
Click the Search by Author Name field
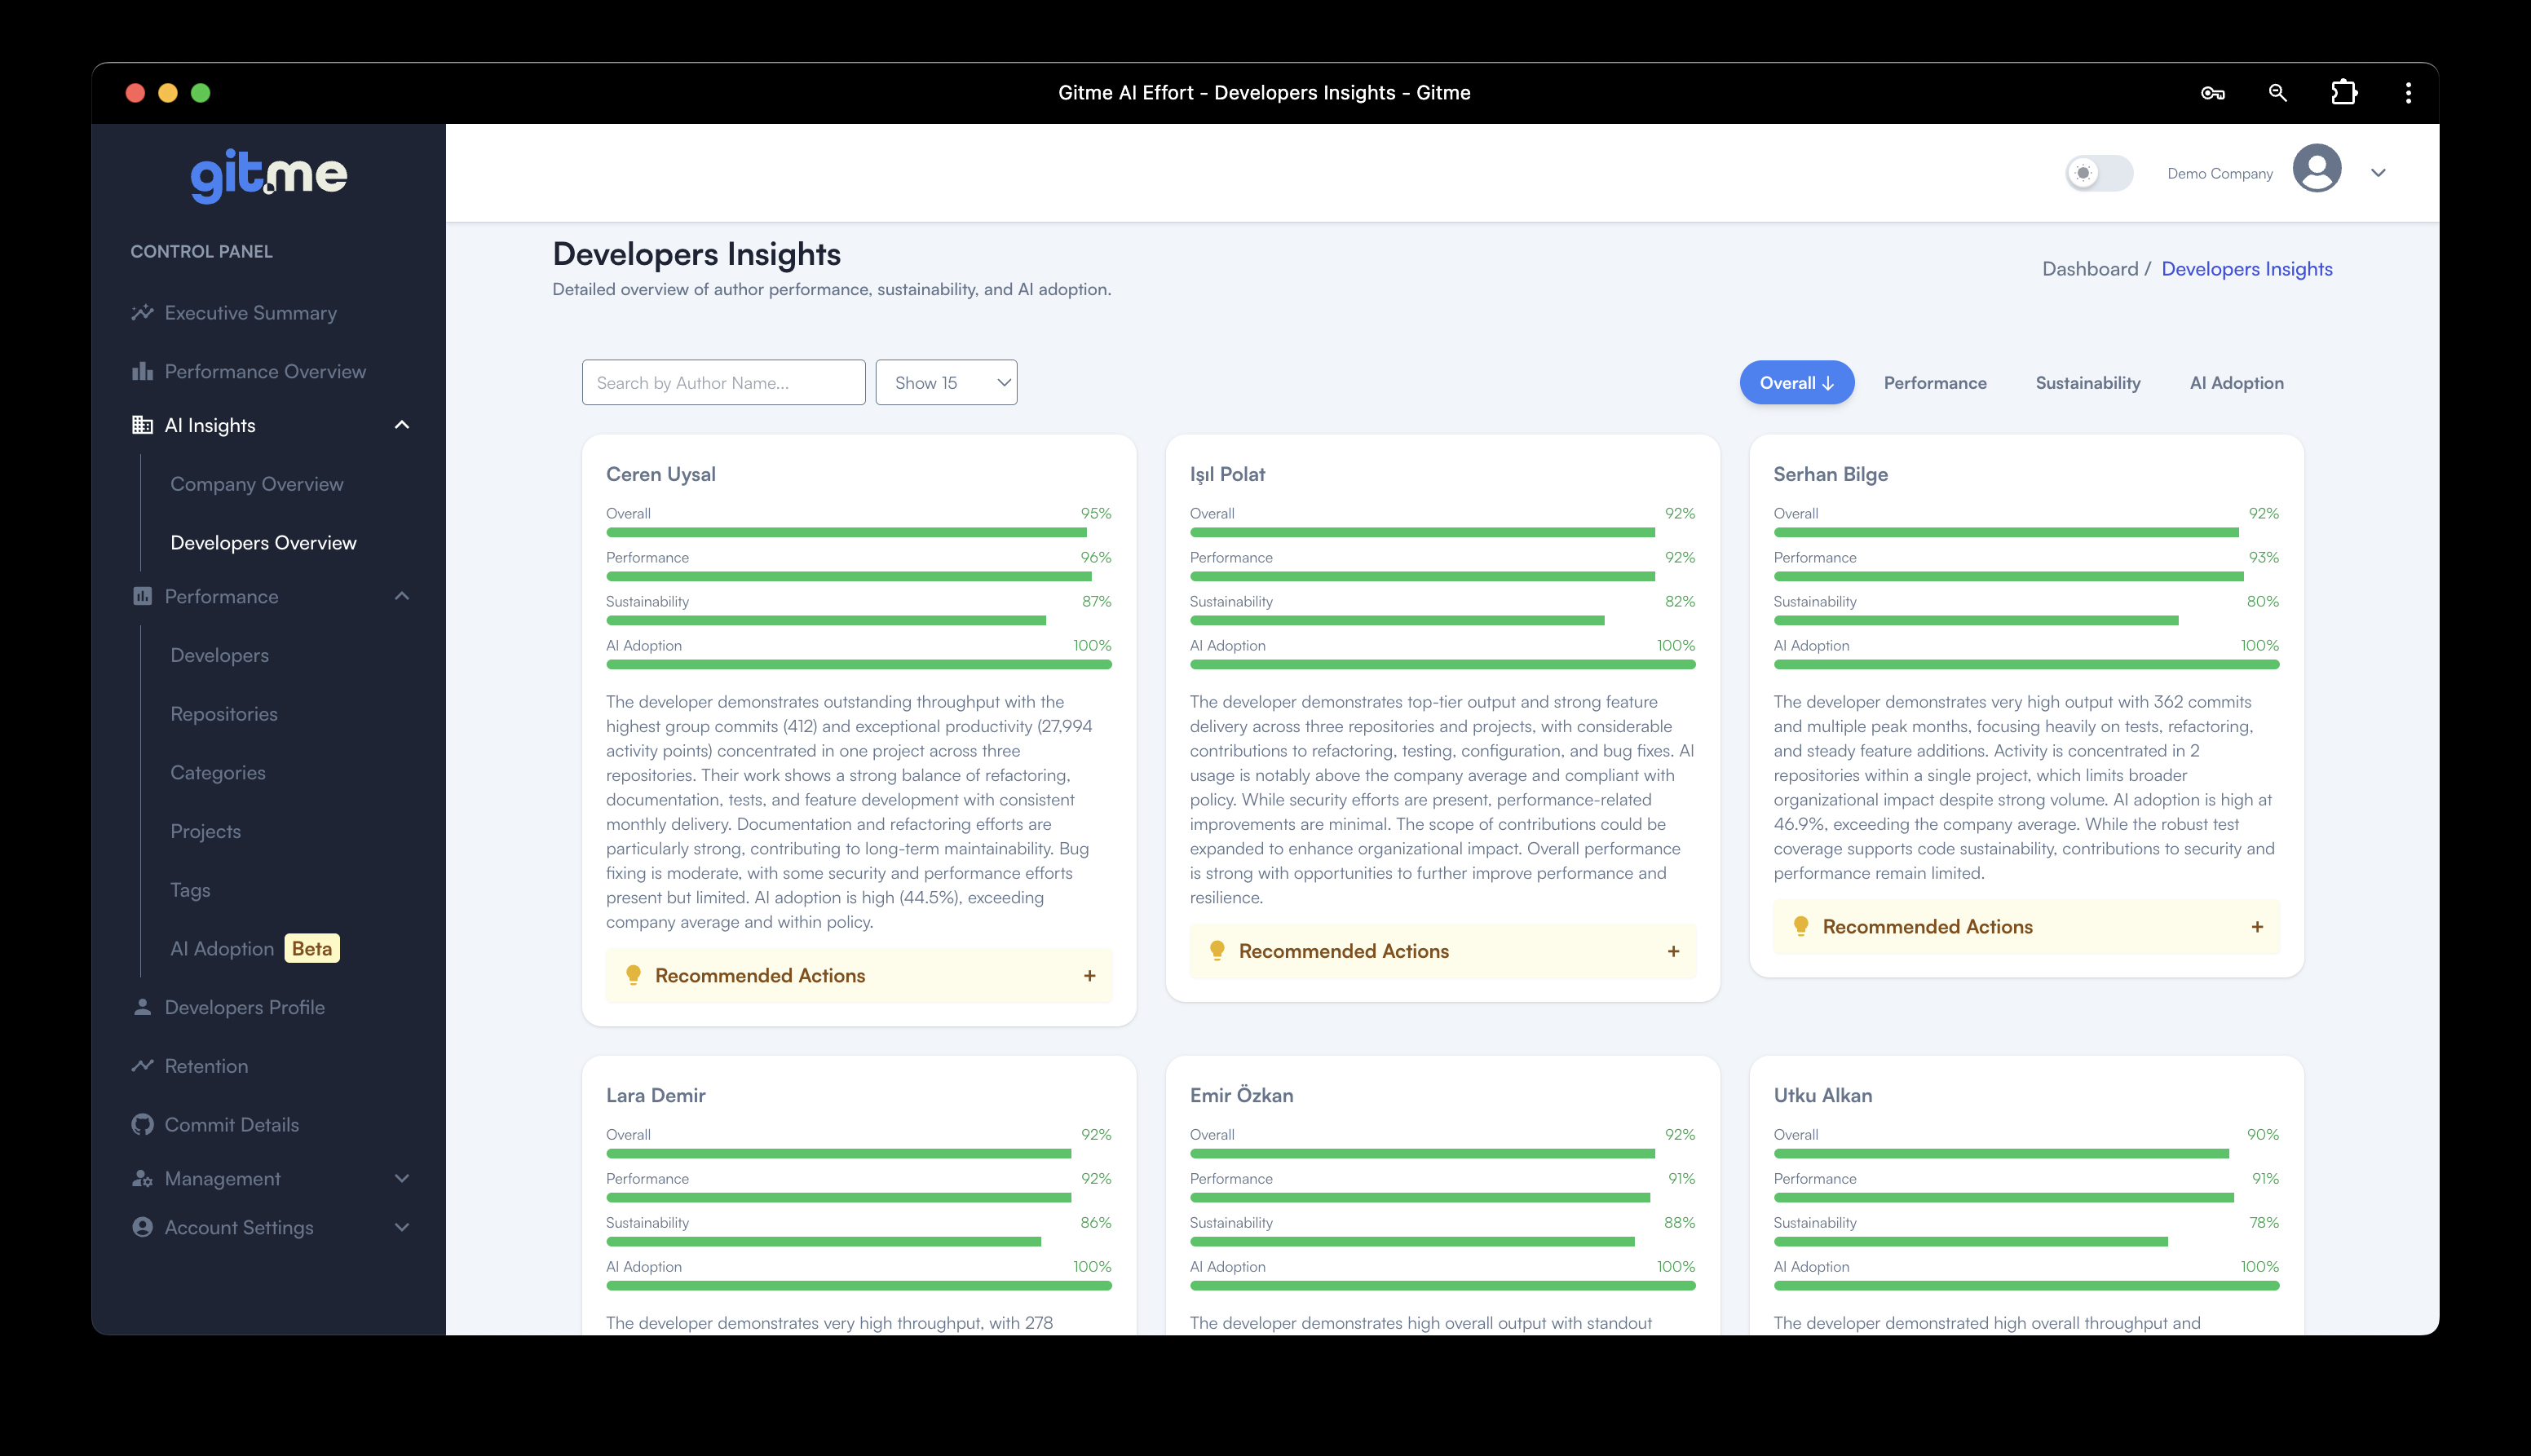723,382
